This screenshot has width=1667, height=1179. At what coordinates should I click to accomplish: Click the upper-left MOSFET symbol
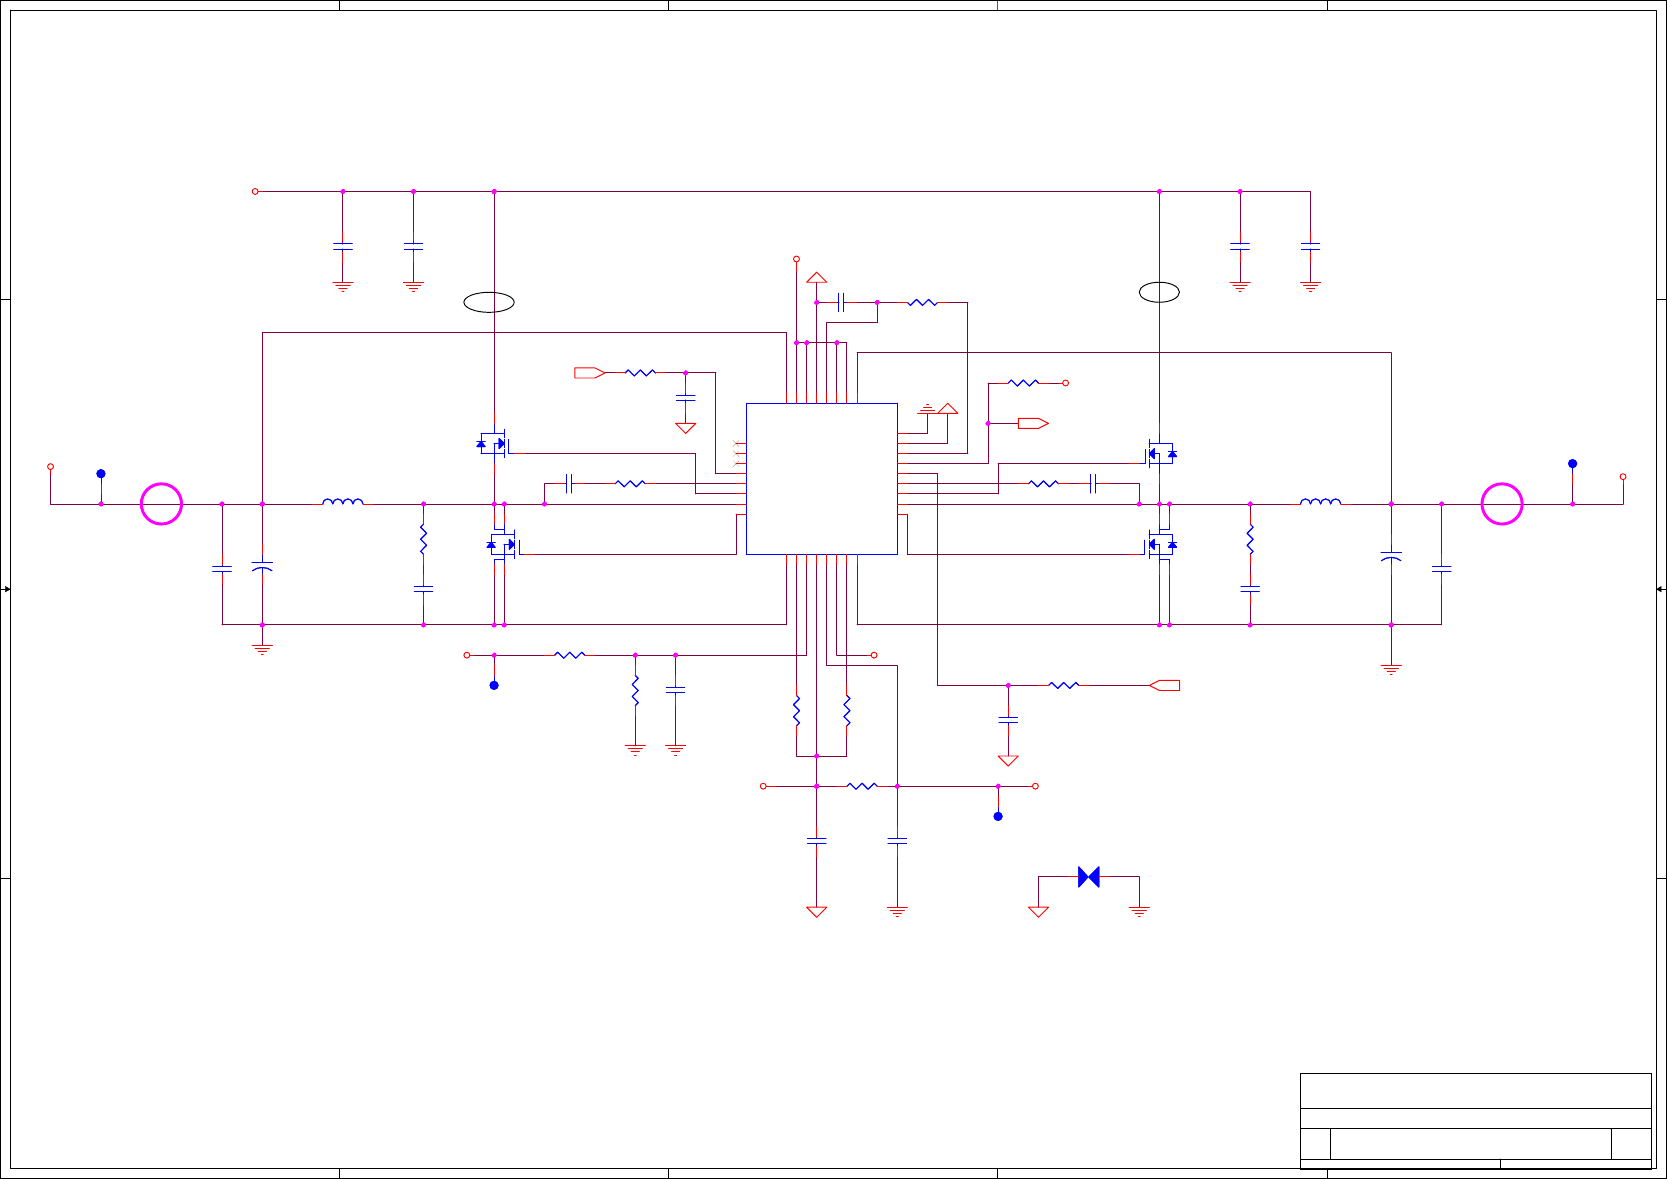pos(493,442)
